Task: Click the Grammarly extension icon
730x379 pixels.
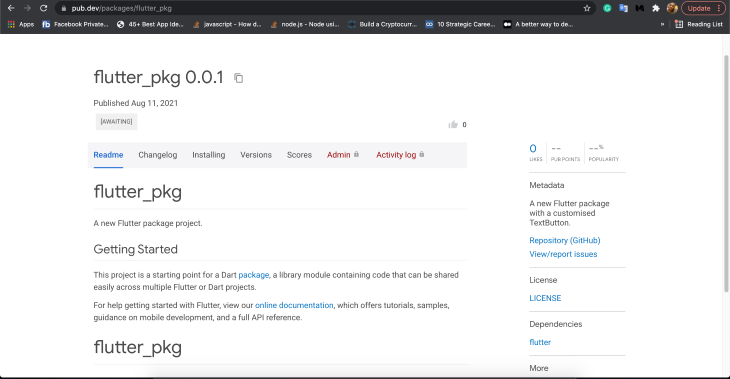Action: 607,8
